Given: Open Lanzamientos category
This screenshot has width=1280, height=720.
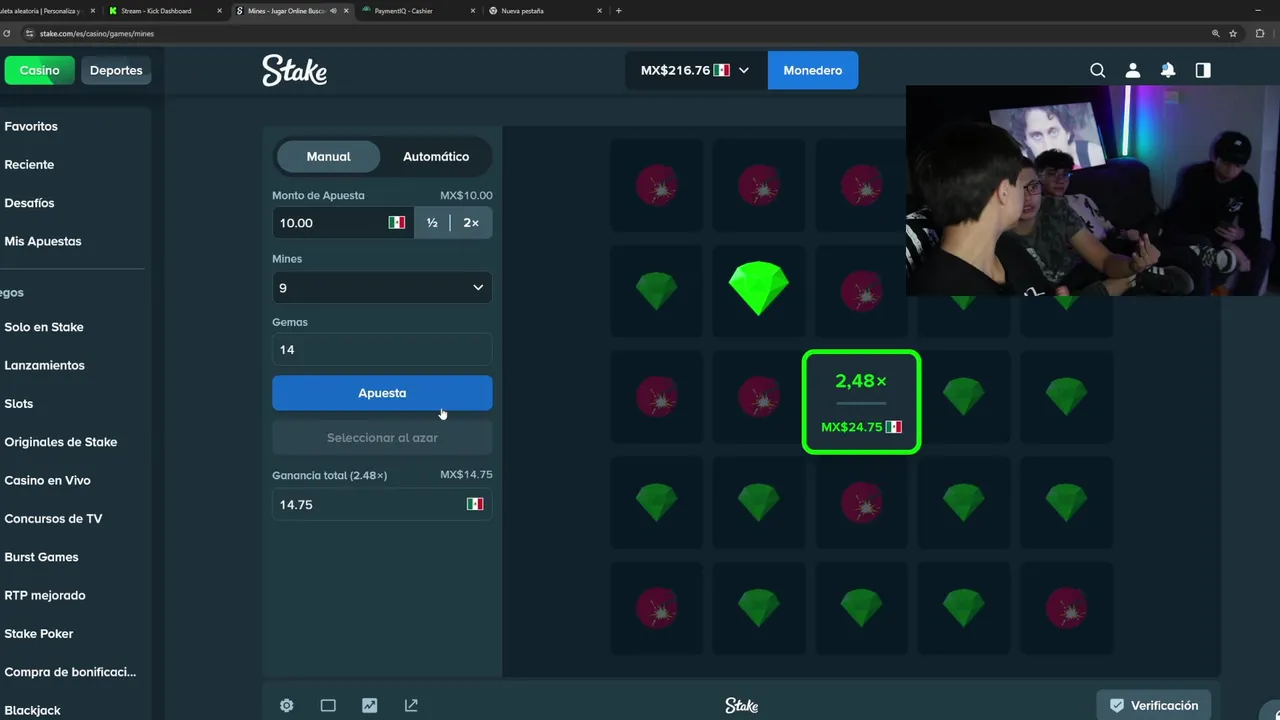Looking at the screenshot, I should [x=44, y=365].
